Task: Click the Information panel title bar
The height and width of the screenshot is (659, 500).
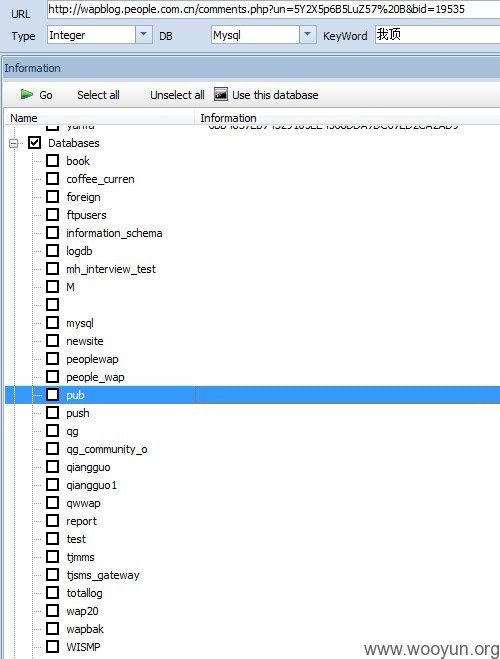Action: point(250,68)
